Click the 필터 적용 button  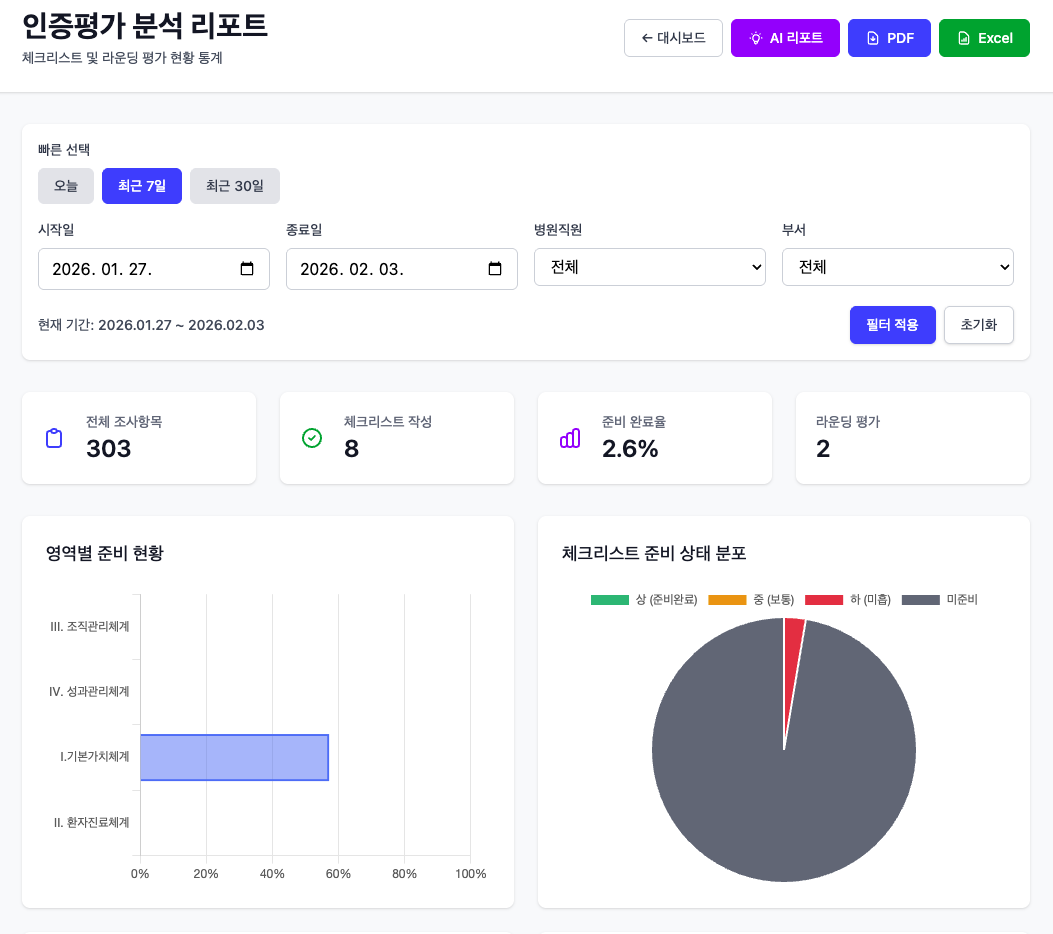892,324
